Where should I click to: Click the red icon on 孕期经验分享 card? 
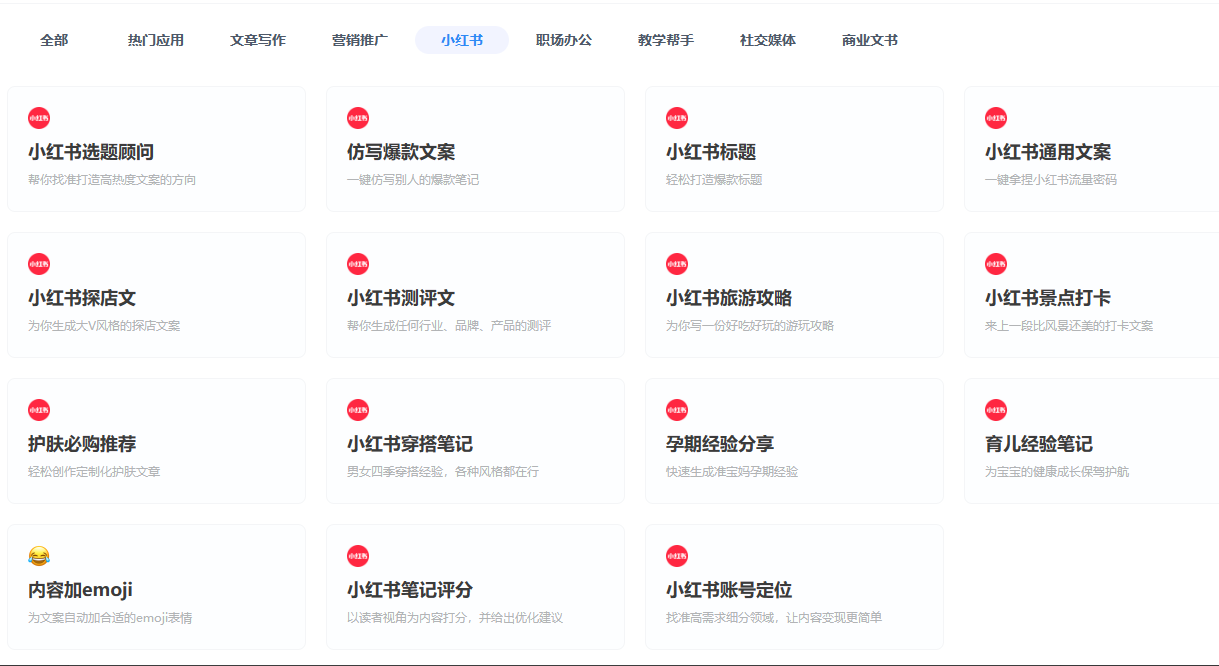677,410
